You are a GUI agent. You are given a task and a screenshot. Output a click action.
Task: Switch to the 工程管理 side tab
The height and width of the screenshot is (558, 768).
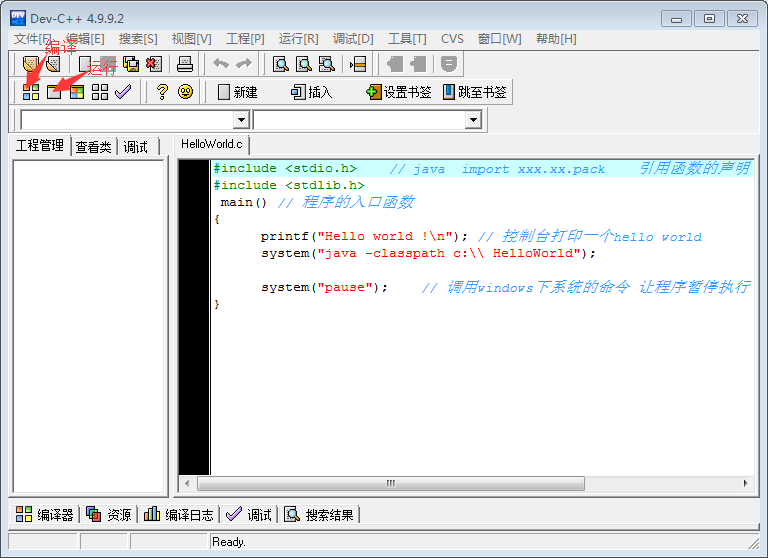coord(40,146)
